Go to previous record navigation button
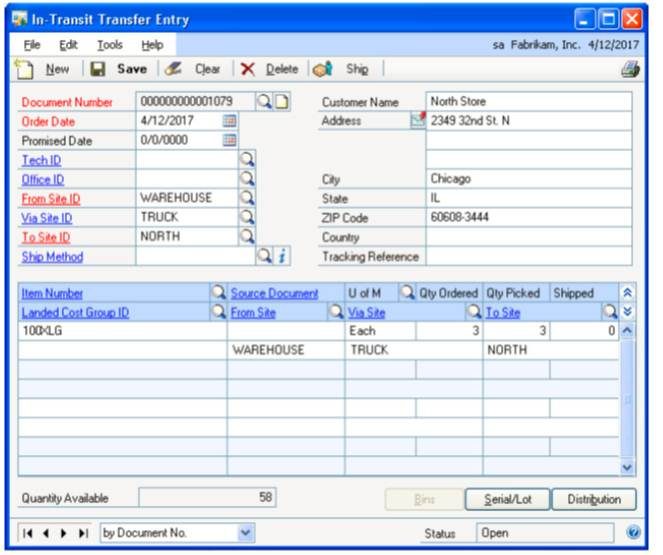This screenshot has height=555, width=663. coord(46,533)
